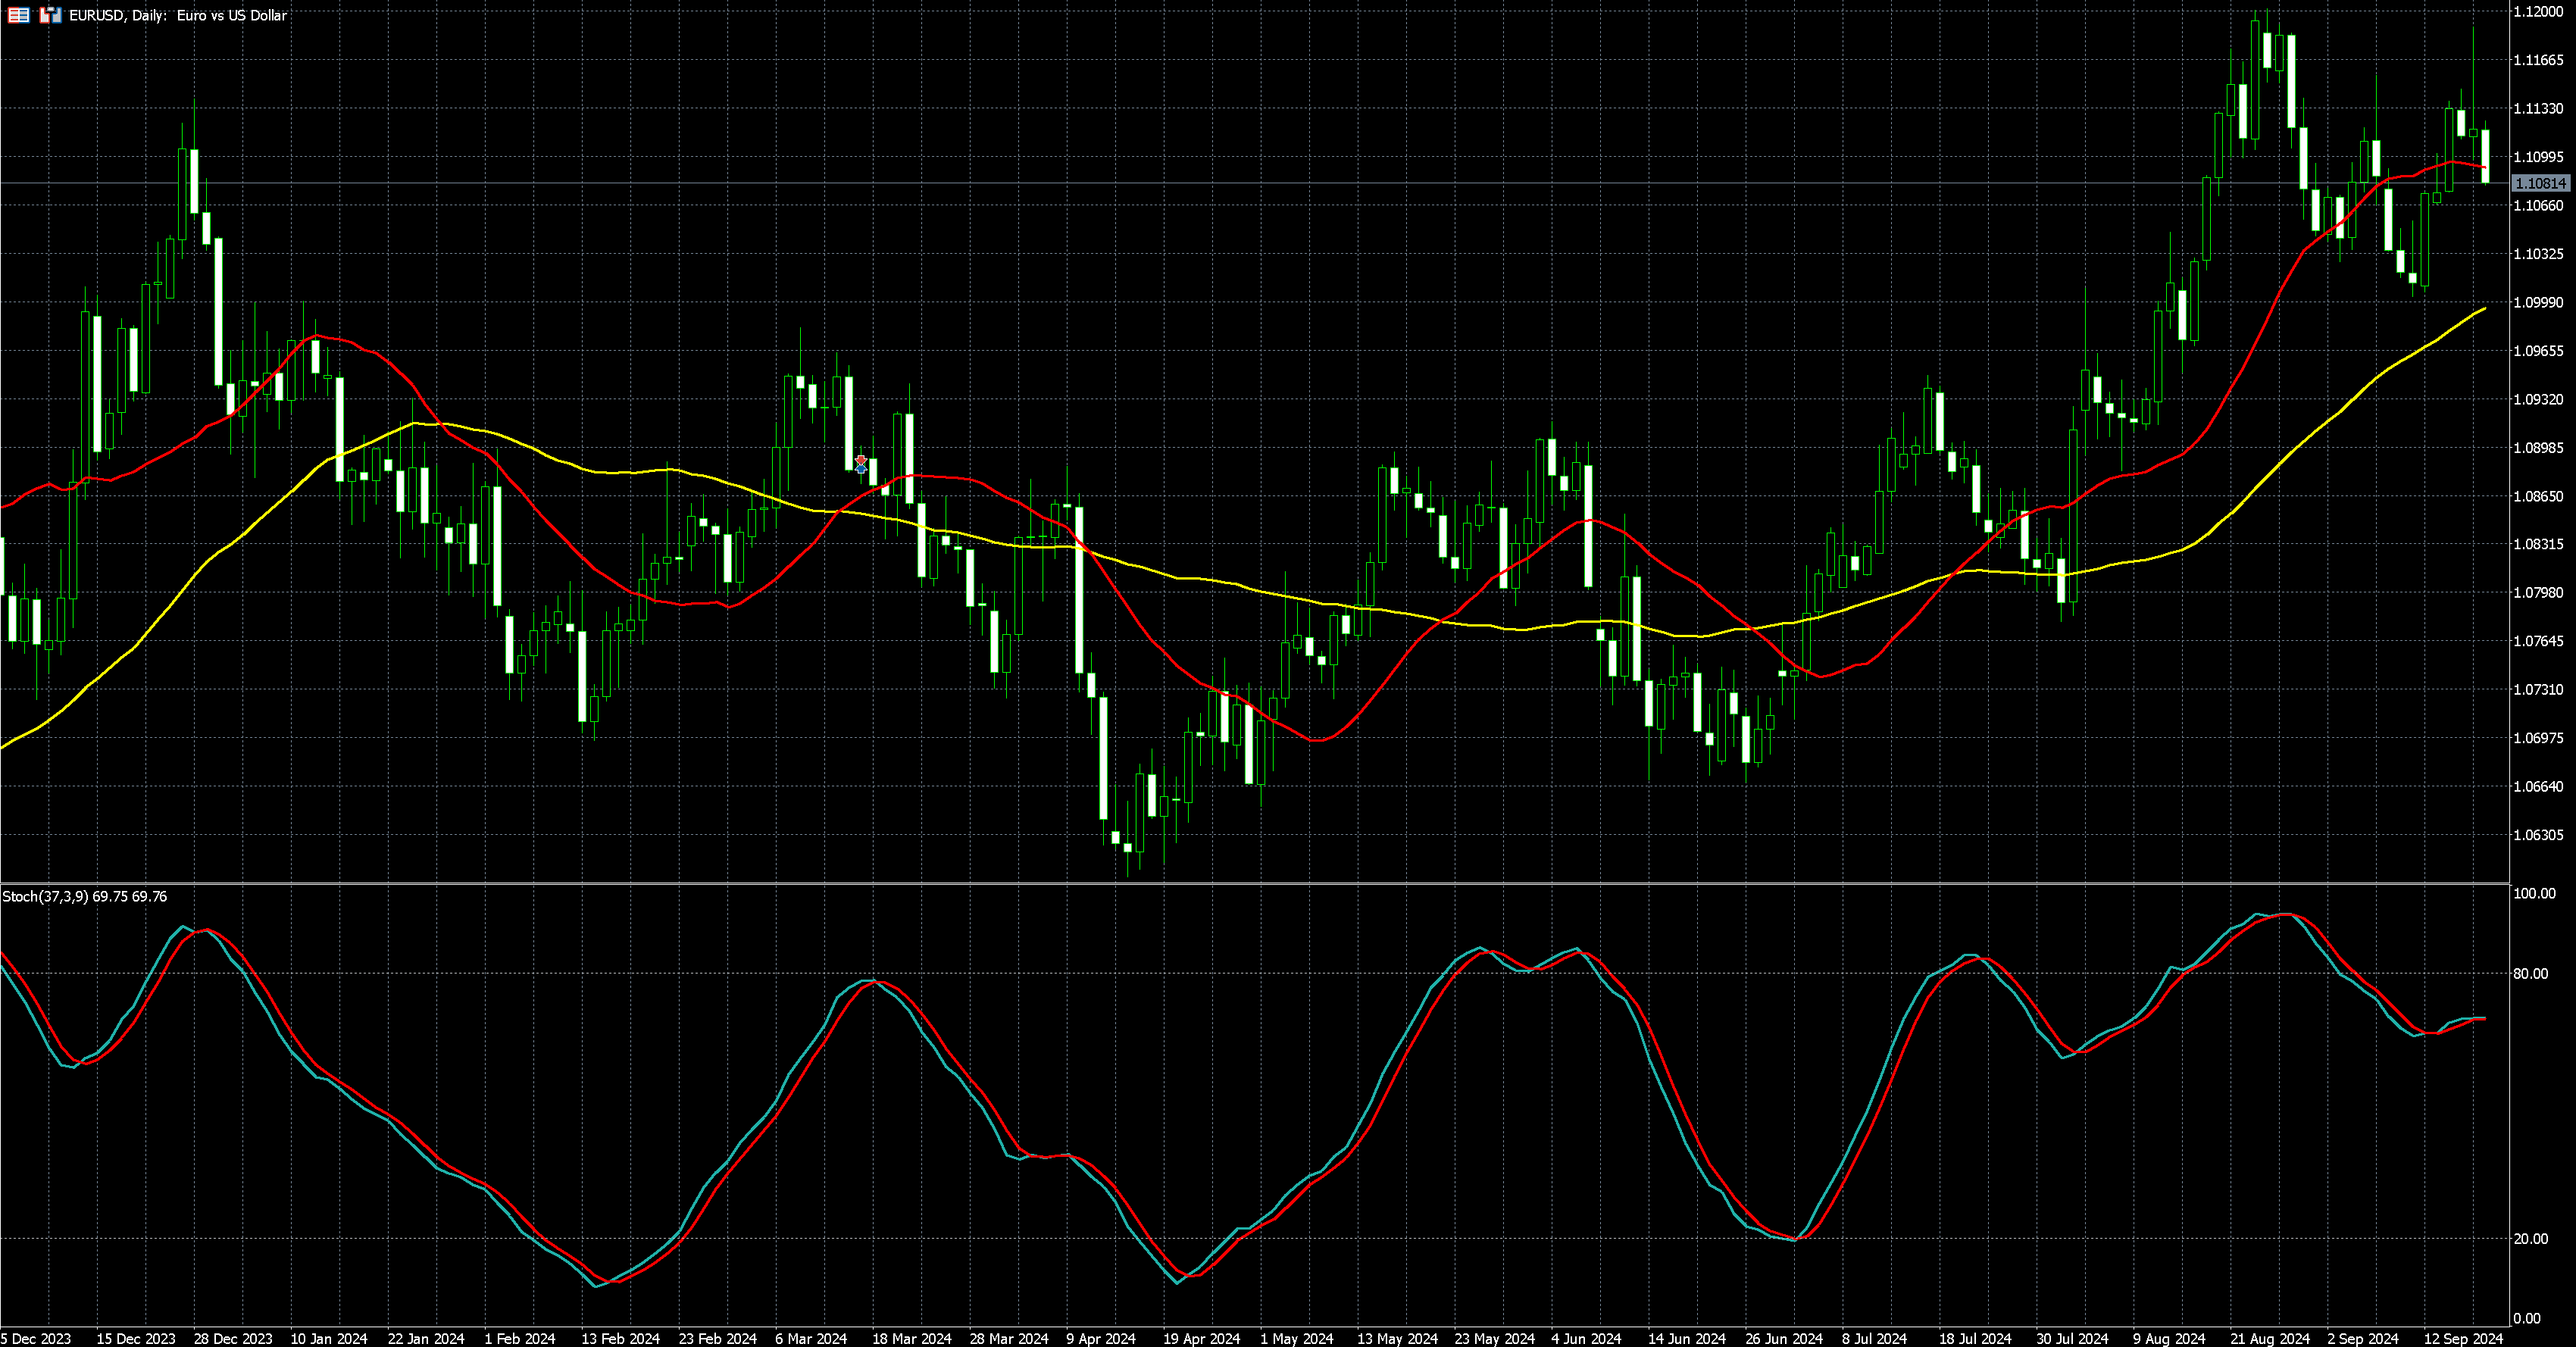Click the 28 Dec 2023 date label
Image resolution: width=2576 pixels, height=1347 pixels.
tap(232, 1338)
